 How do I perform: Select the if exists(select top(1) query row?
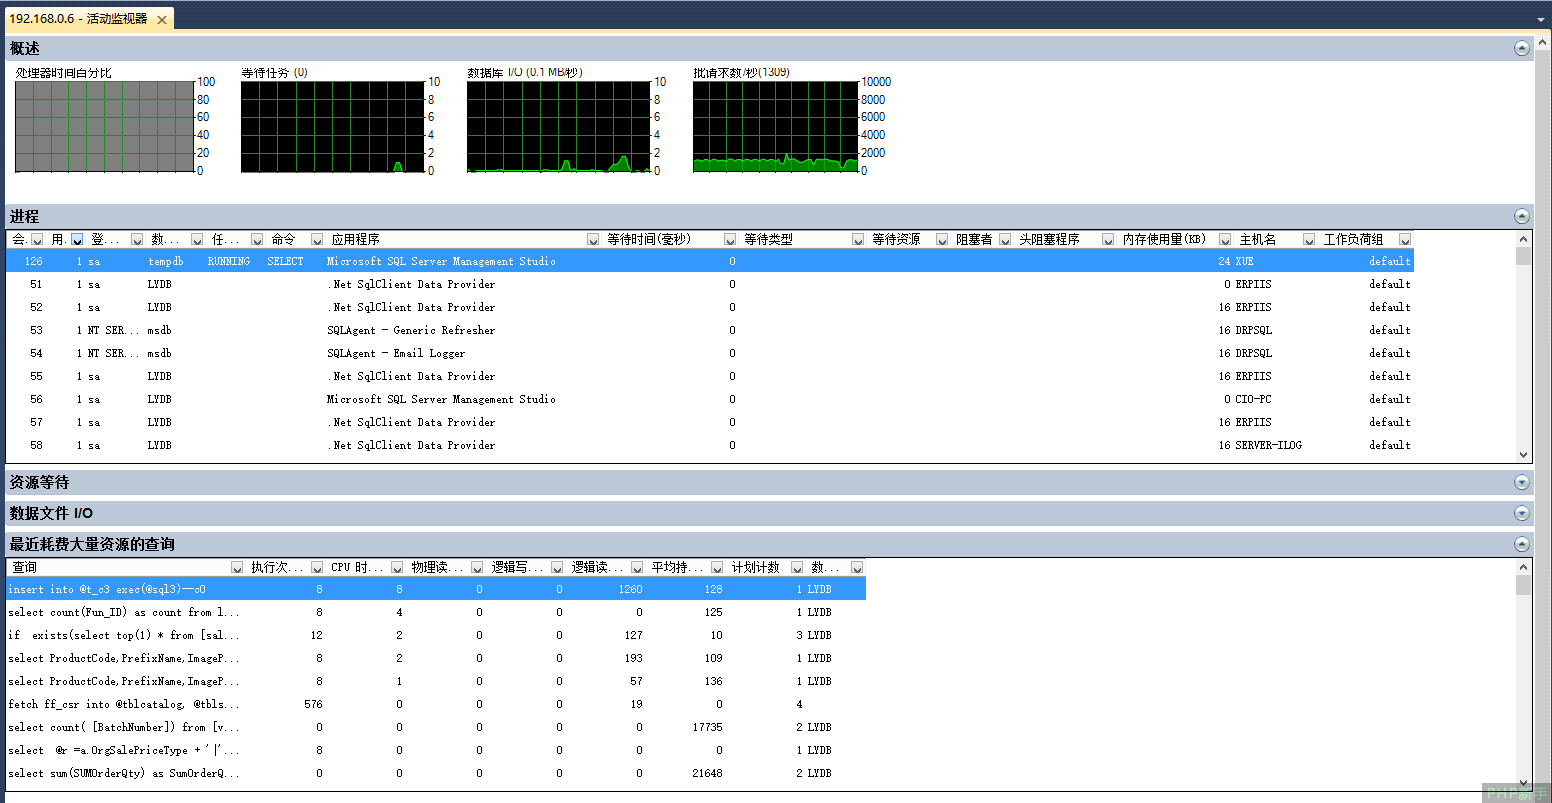pos(436,635)
